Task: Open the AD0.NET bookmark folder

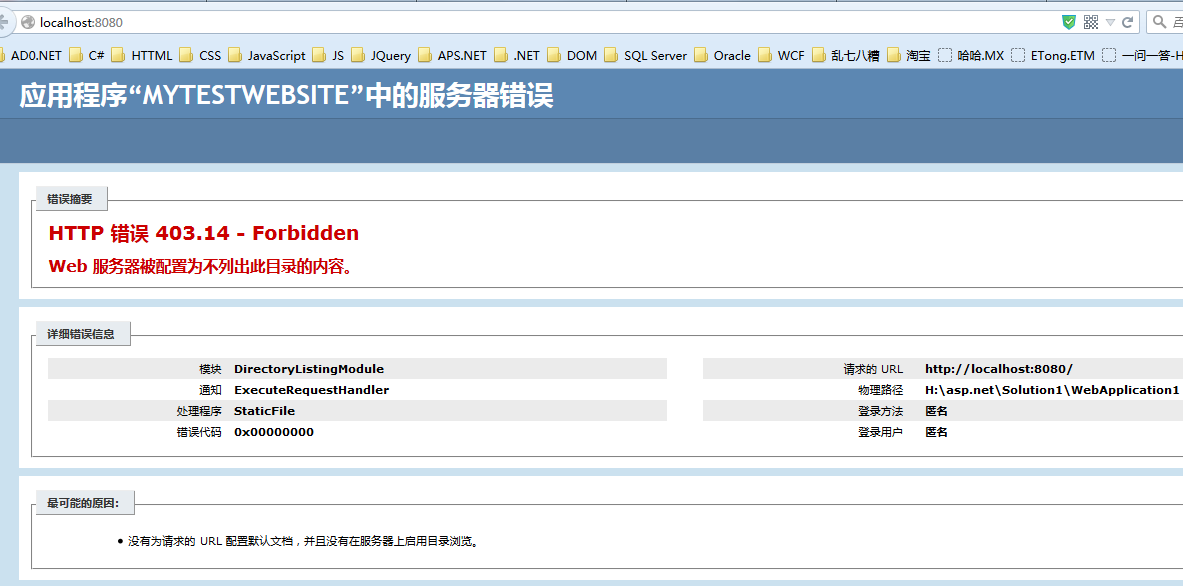Action: click(x=30, y=55)
